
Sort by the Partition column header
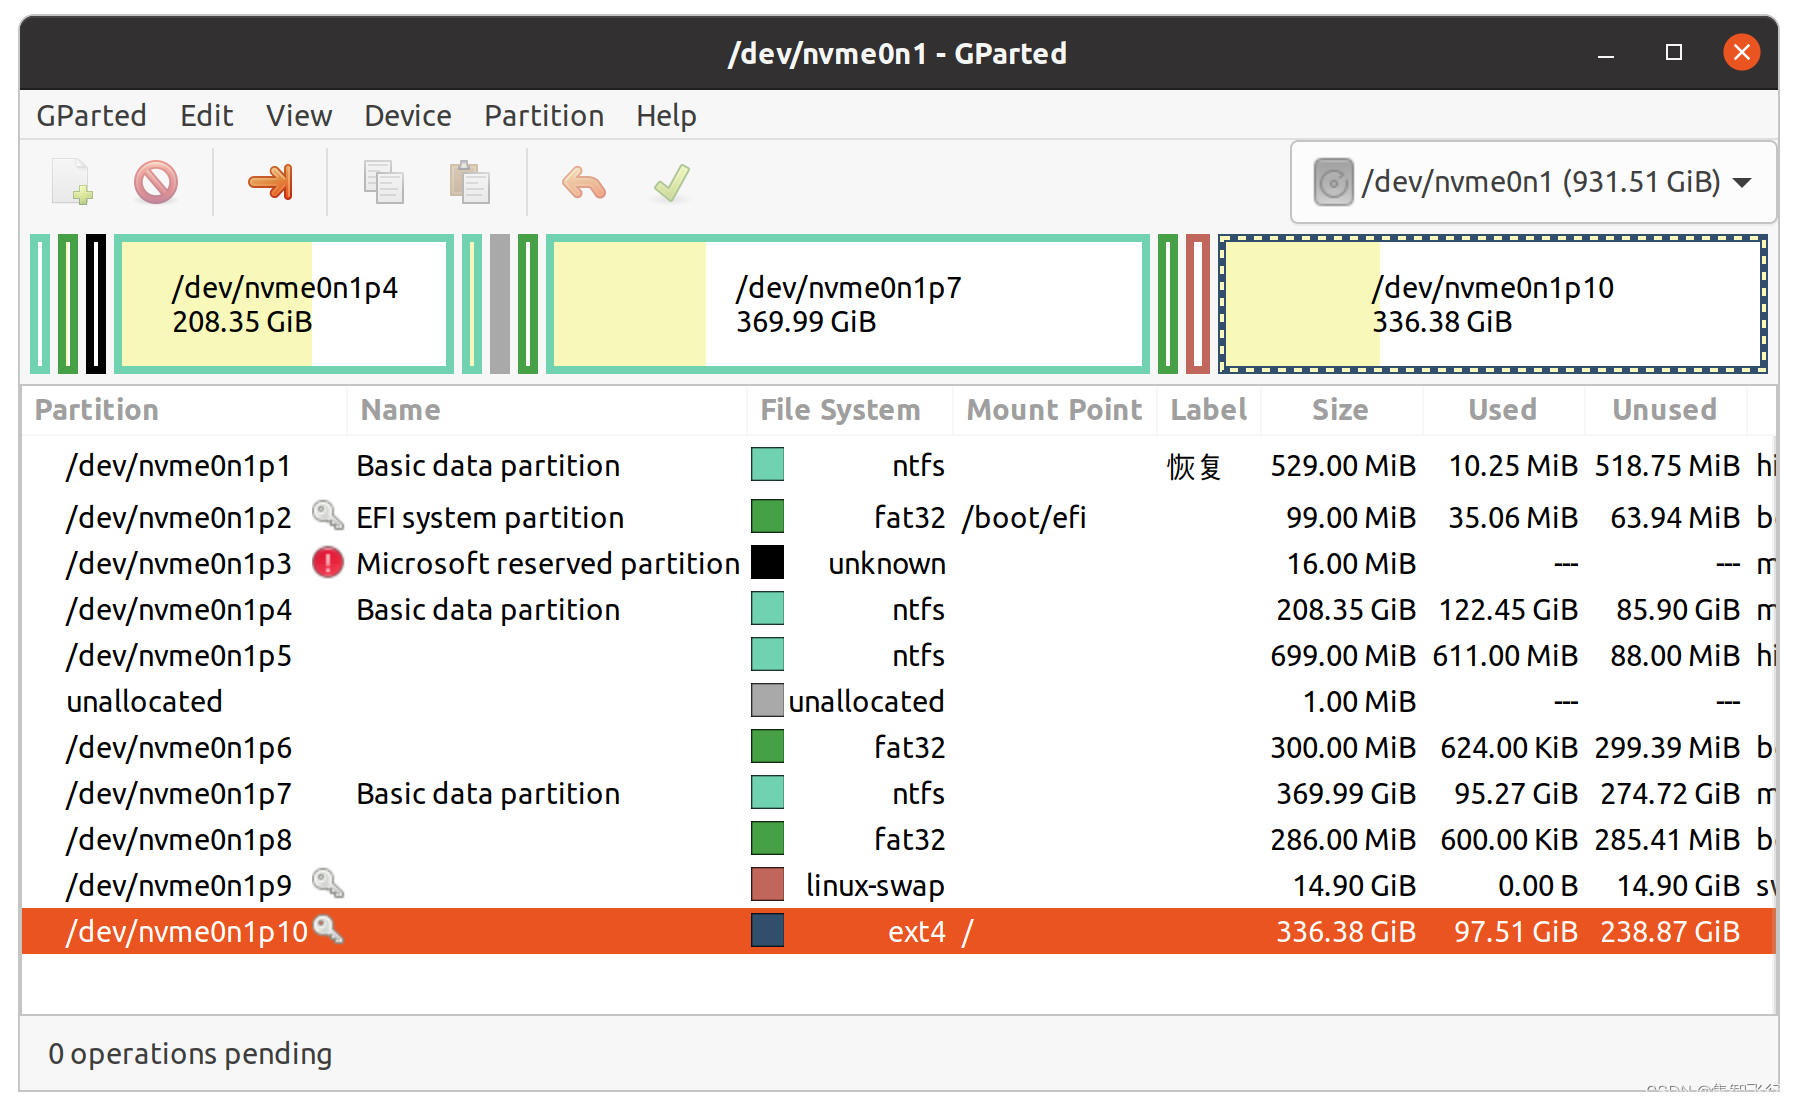184,410
